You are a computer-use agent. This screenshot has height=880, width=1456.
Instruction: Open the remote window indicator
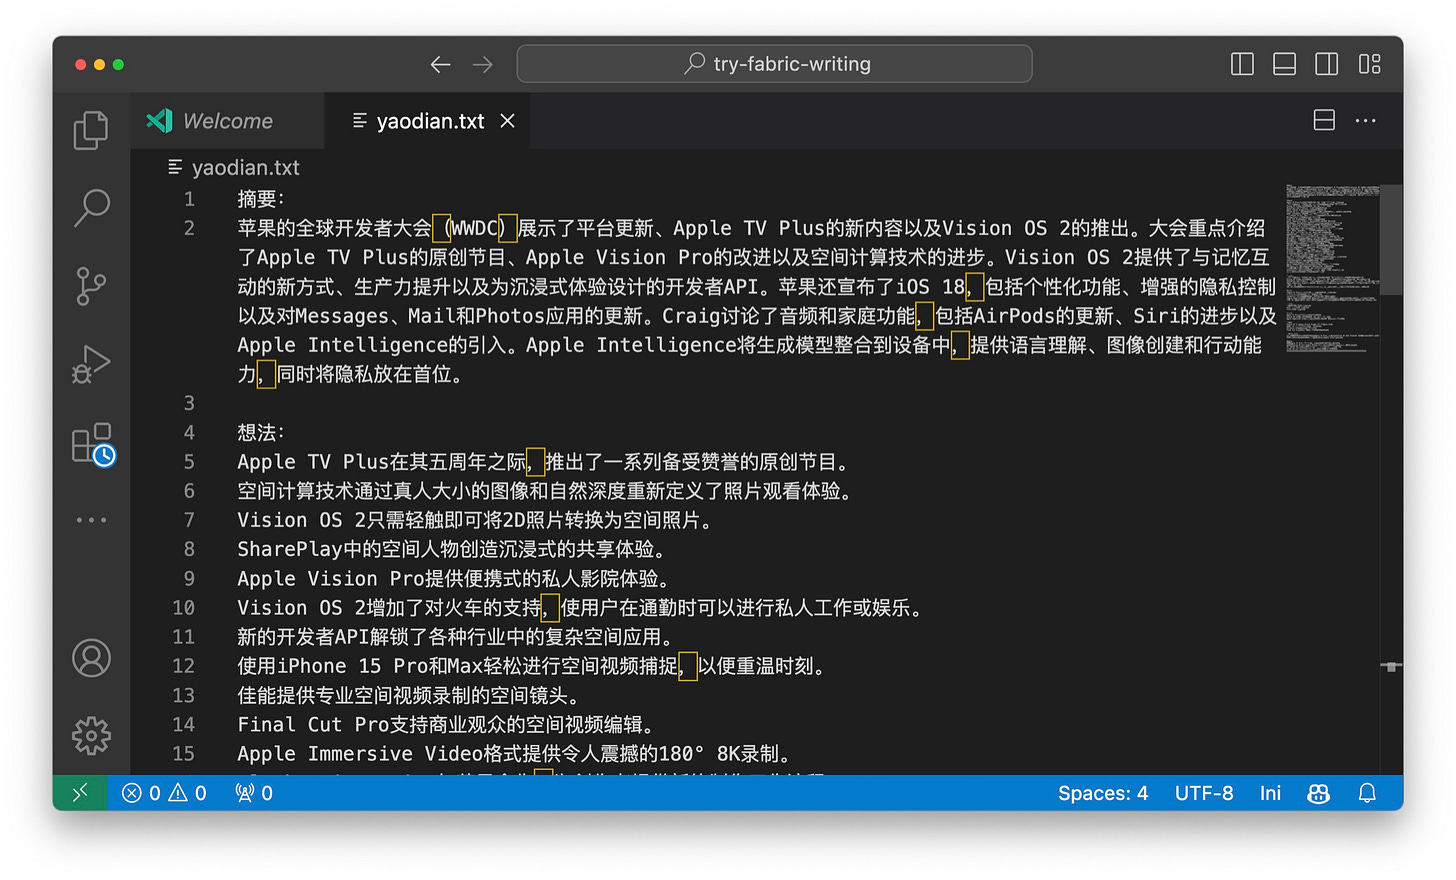[80, 793]
